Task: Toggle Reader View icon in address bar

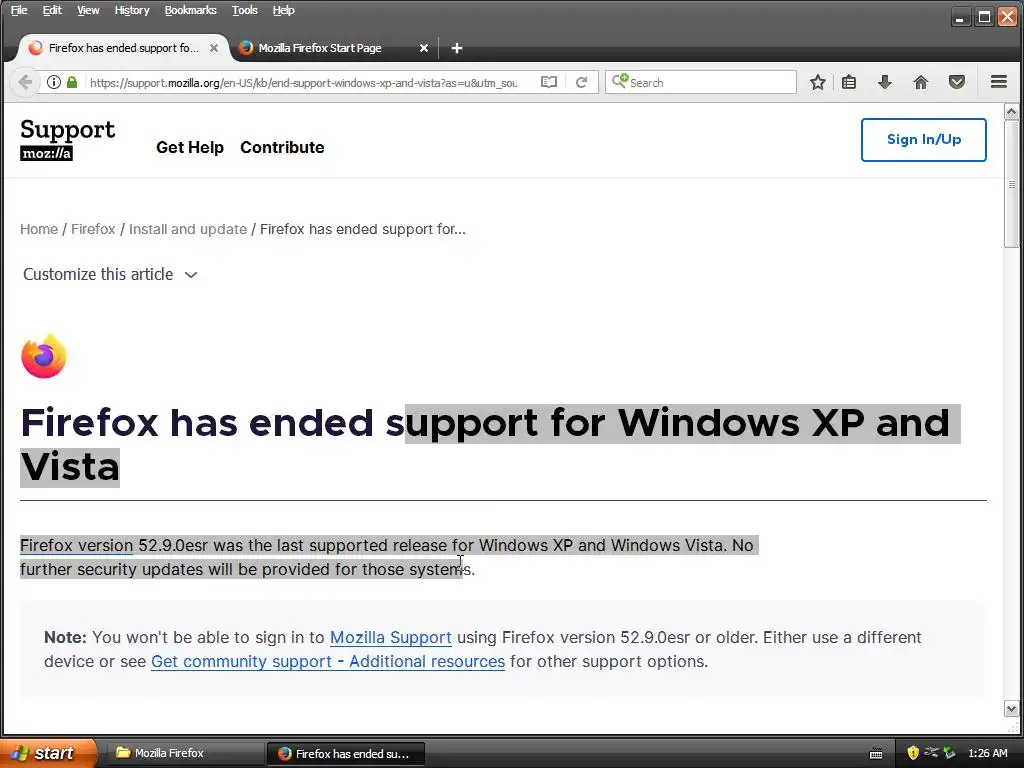Action: point(549,82)
